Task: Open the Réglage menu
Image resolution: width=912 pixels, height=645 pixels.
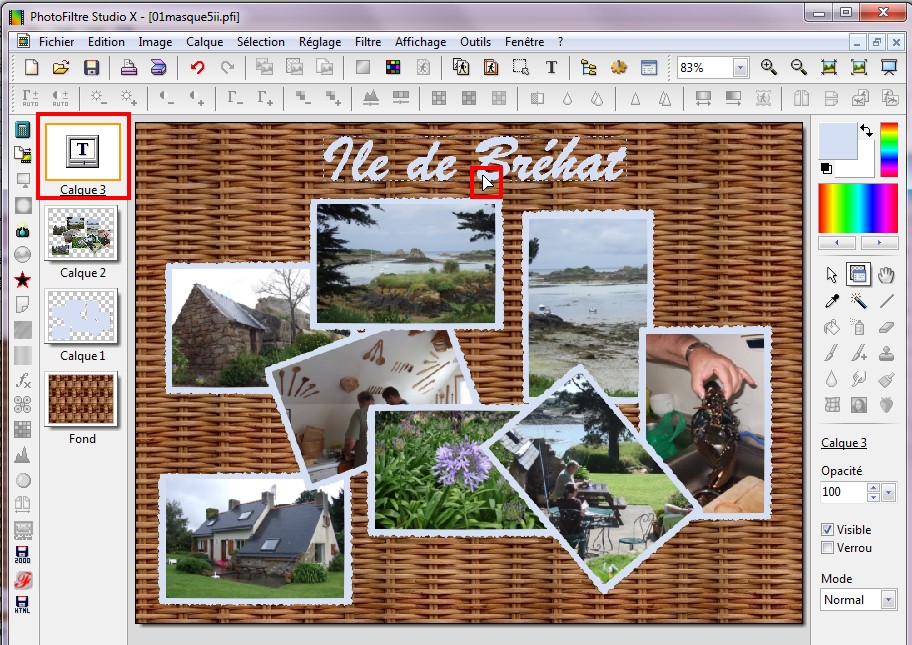Action: click(320, 42)
